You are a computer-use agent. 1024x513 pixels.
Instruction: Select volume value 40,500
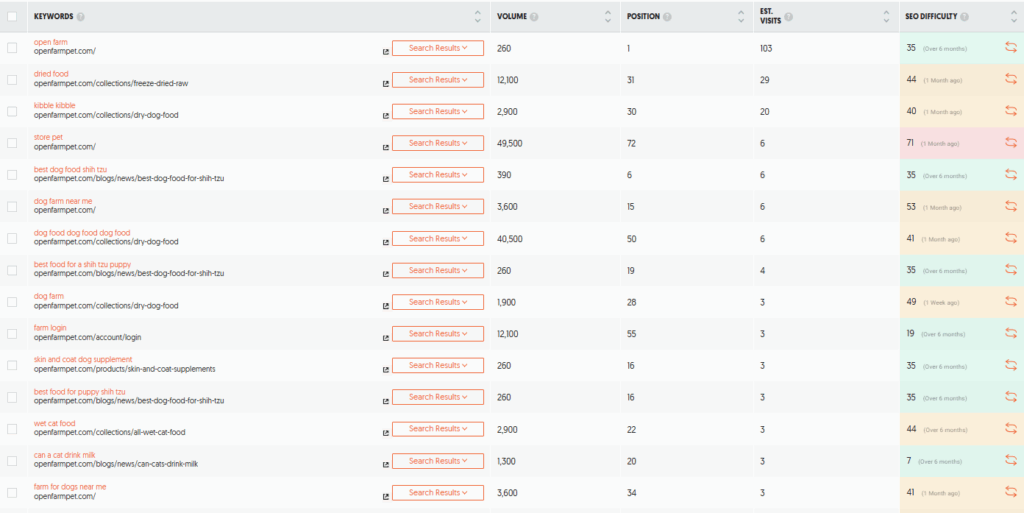(509, 239)
